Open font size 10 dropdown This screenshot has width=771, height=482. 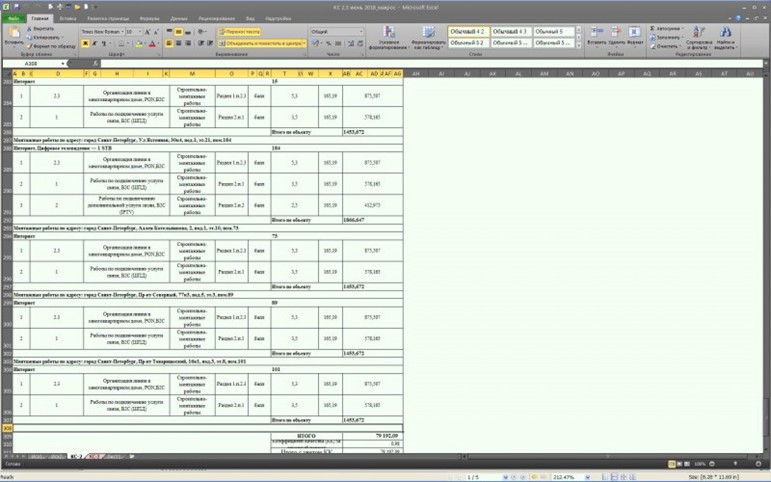click(x=140, y=31)
